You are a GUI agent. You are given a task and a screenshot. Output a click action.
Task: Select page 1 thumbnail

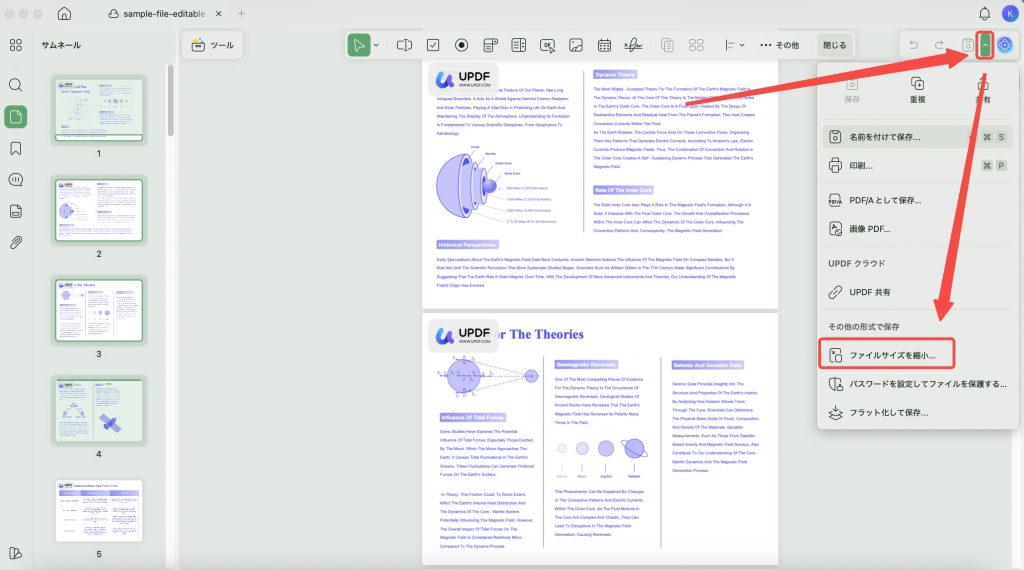tap(99, 110)
